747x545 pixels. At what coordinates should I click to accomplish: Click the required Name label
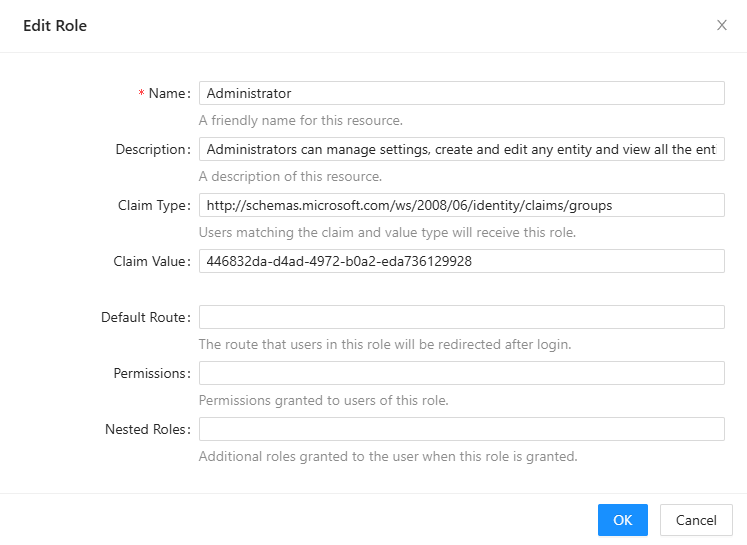(x=167, y=93)
